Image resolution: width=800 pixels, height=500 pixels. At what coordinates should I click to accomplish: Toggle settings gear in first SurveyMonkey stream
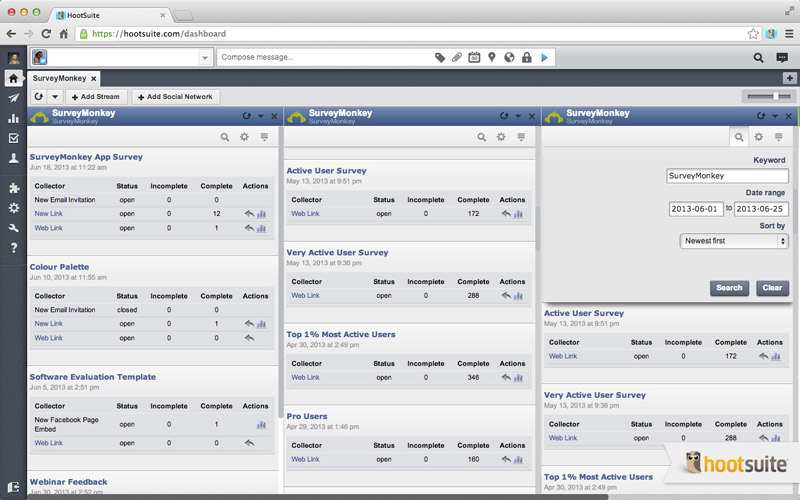click(244, 136)
